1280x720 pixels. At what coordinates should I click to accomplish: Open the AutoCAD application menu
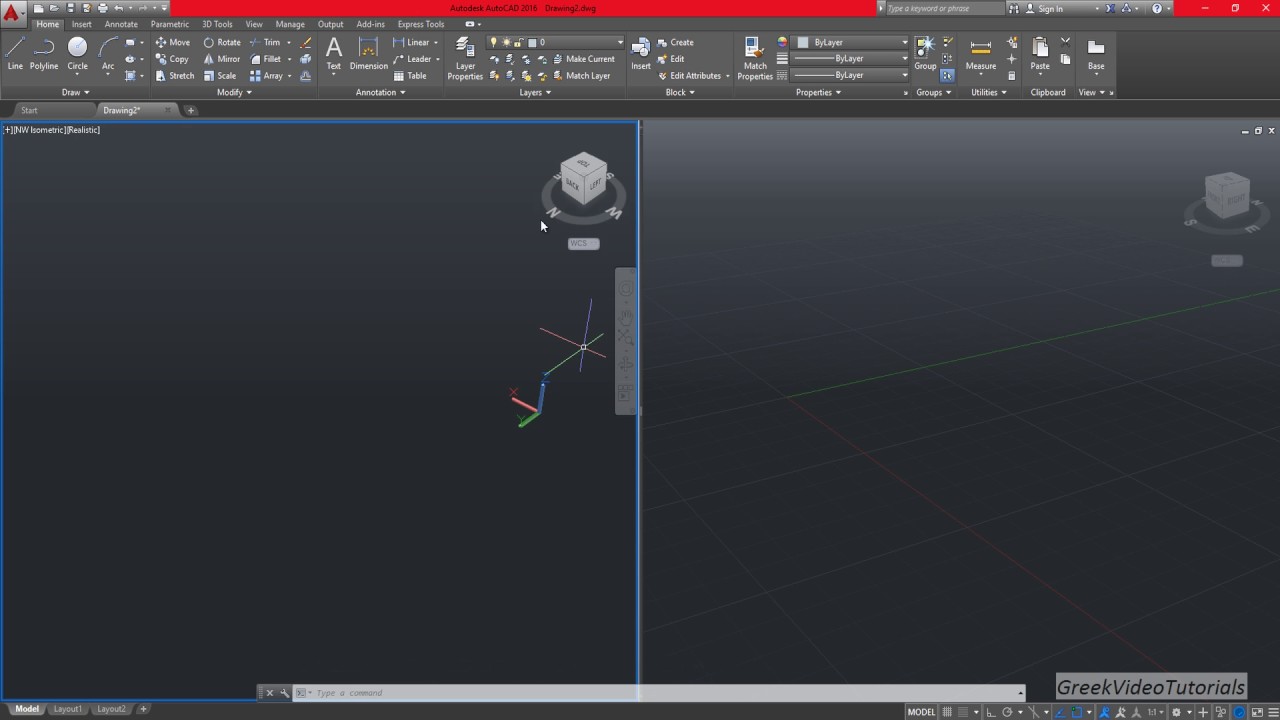click(11, 14)
